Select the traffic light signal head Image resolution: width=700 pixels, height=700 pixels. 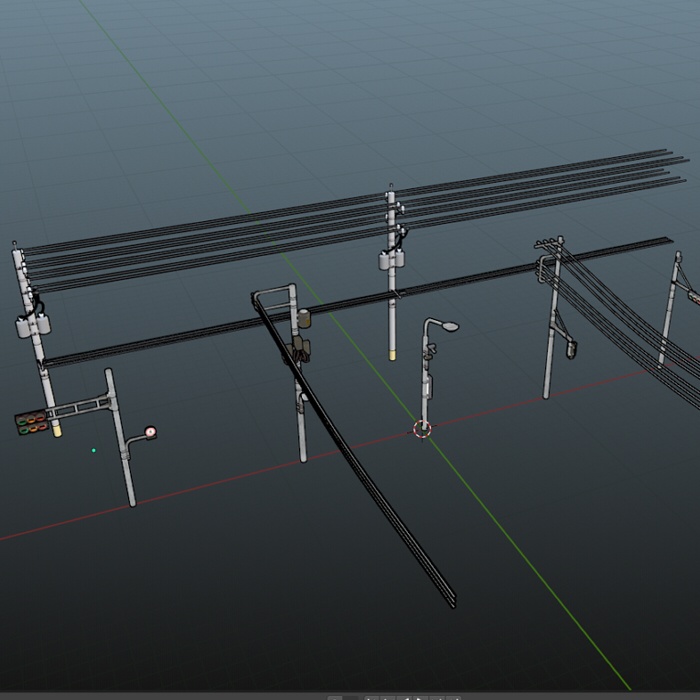pos(32,423)
